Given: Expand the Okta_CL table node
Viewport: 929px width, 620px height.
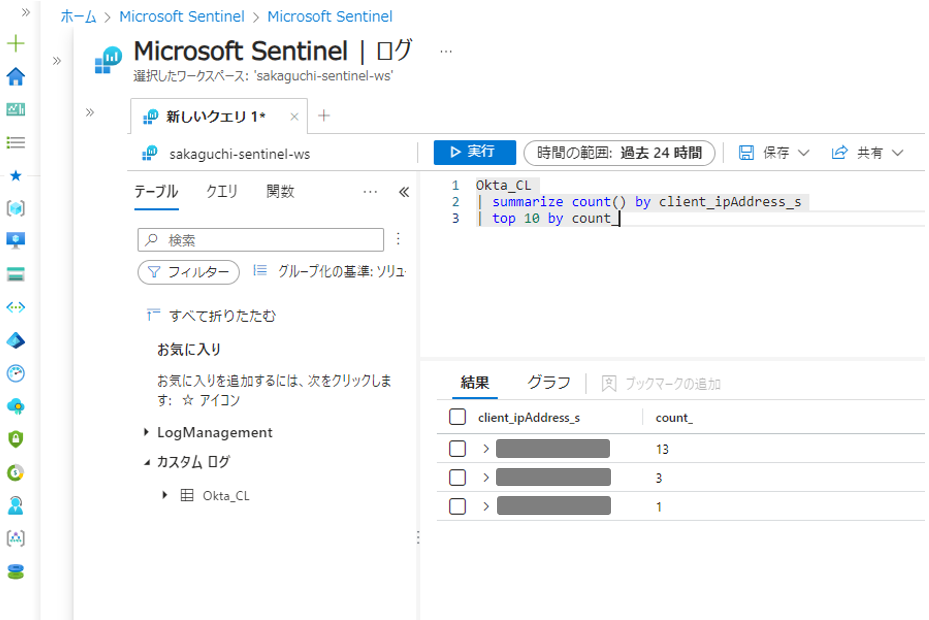Looking at the screenshot, I should (165, 495).
